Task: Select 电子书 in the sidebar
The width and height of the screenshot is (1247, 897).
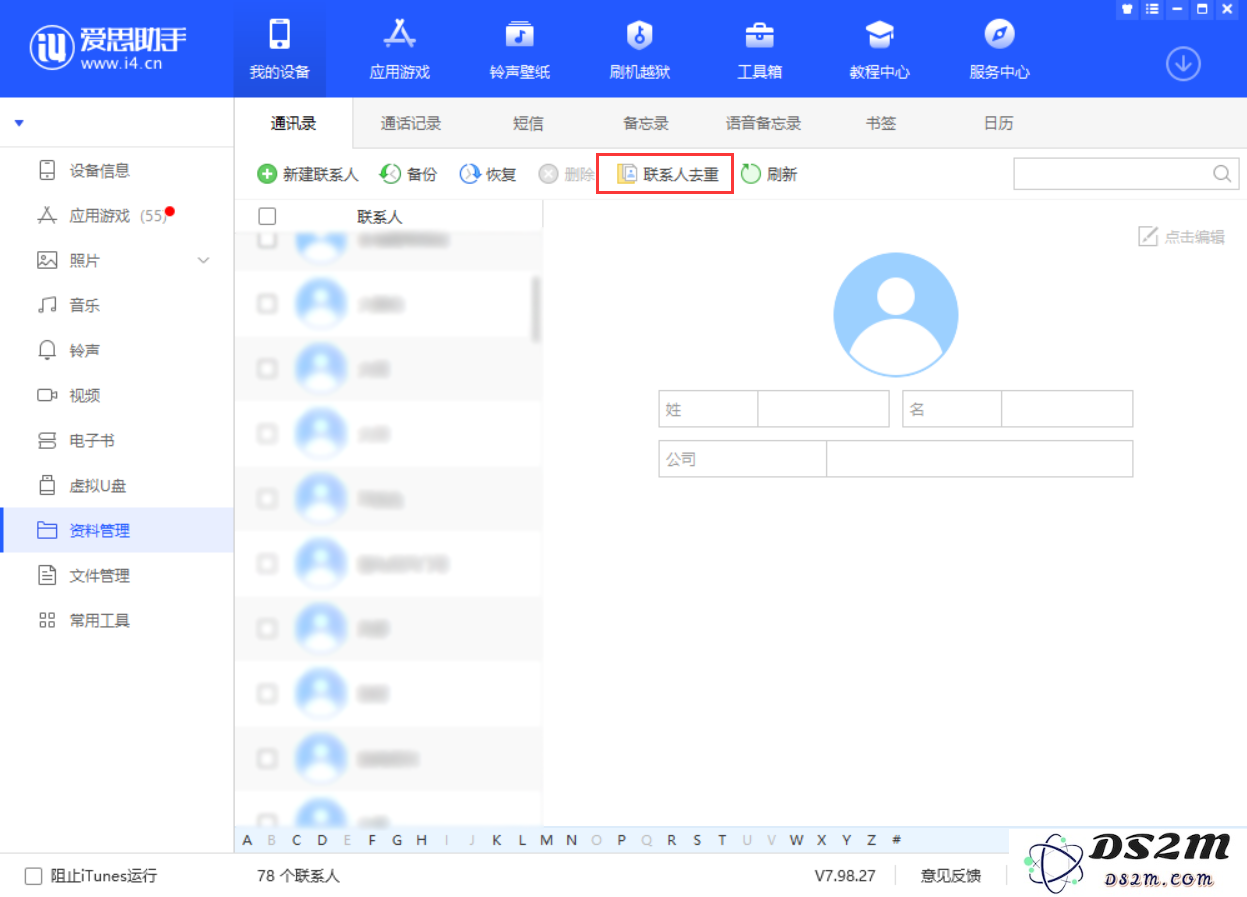Action: point(117,441)
